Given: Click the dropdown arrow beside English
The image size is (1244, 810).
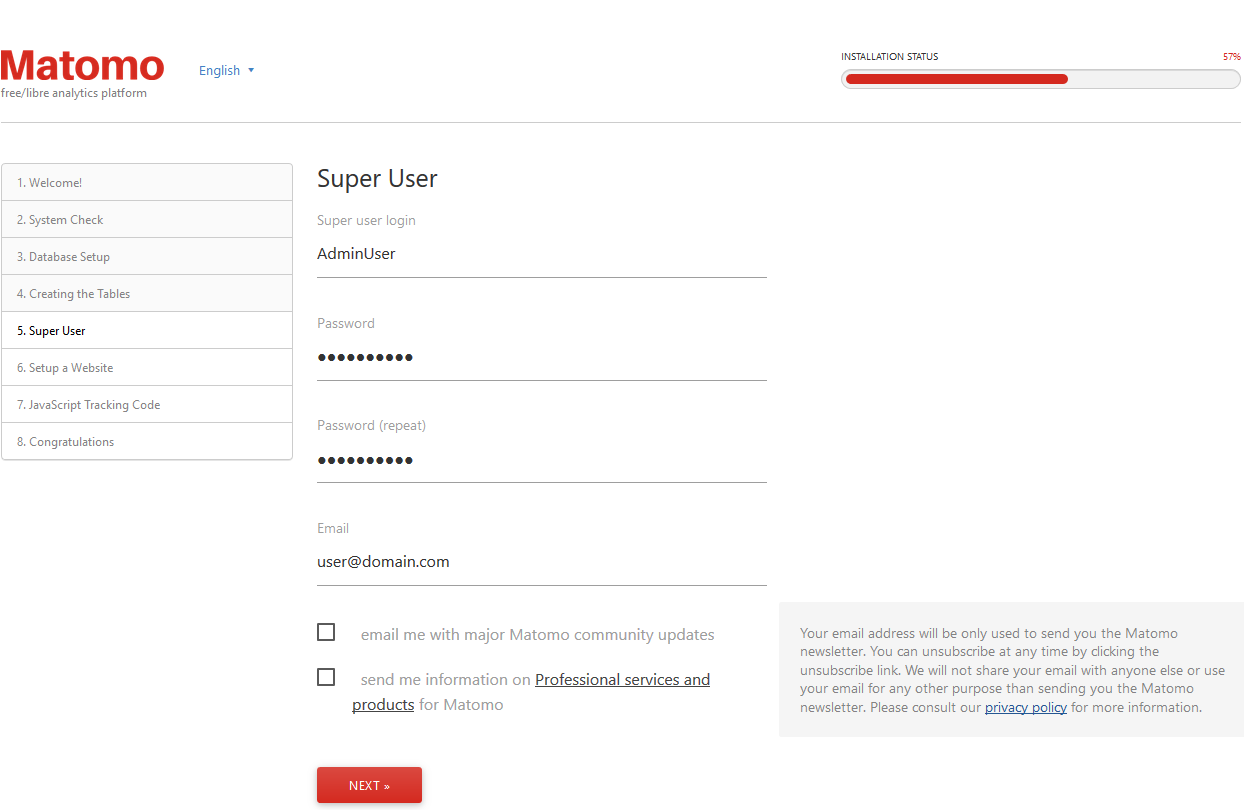Looking at the screenshot, I should click(x=251, y=70).
